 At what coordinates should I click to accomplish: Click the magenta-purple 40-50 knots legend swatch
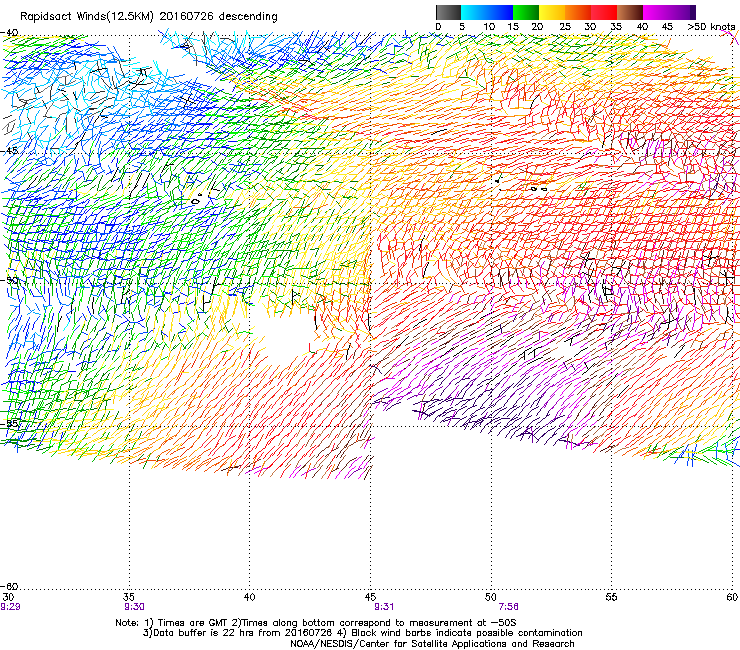tap(669, 12)
